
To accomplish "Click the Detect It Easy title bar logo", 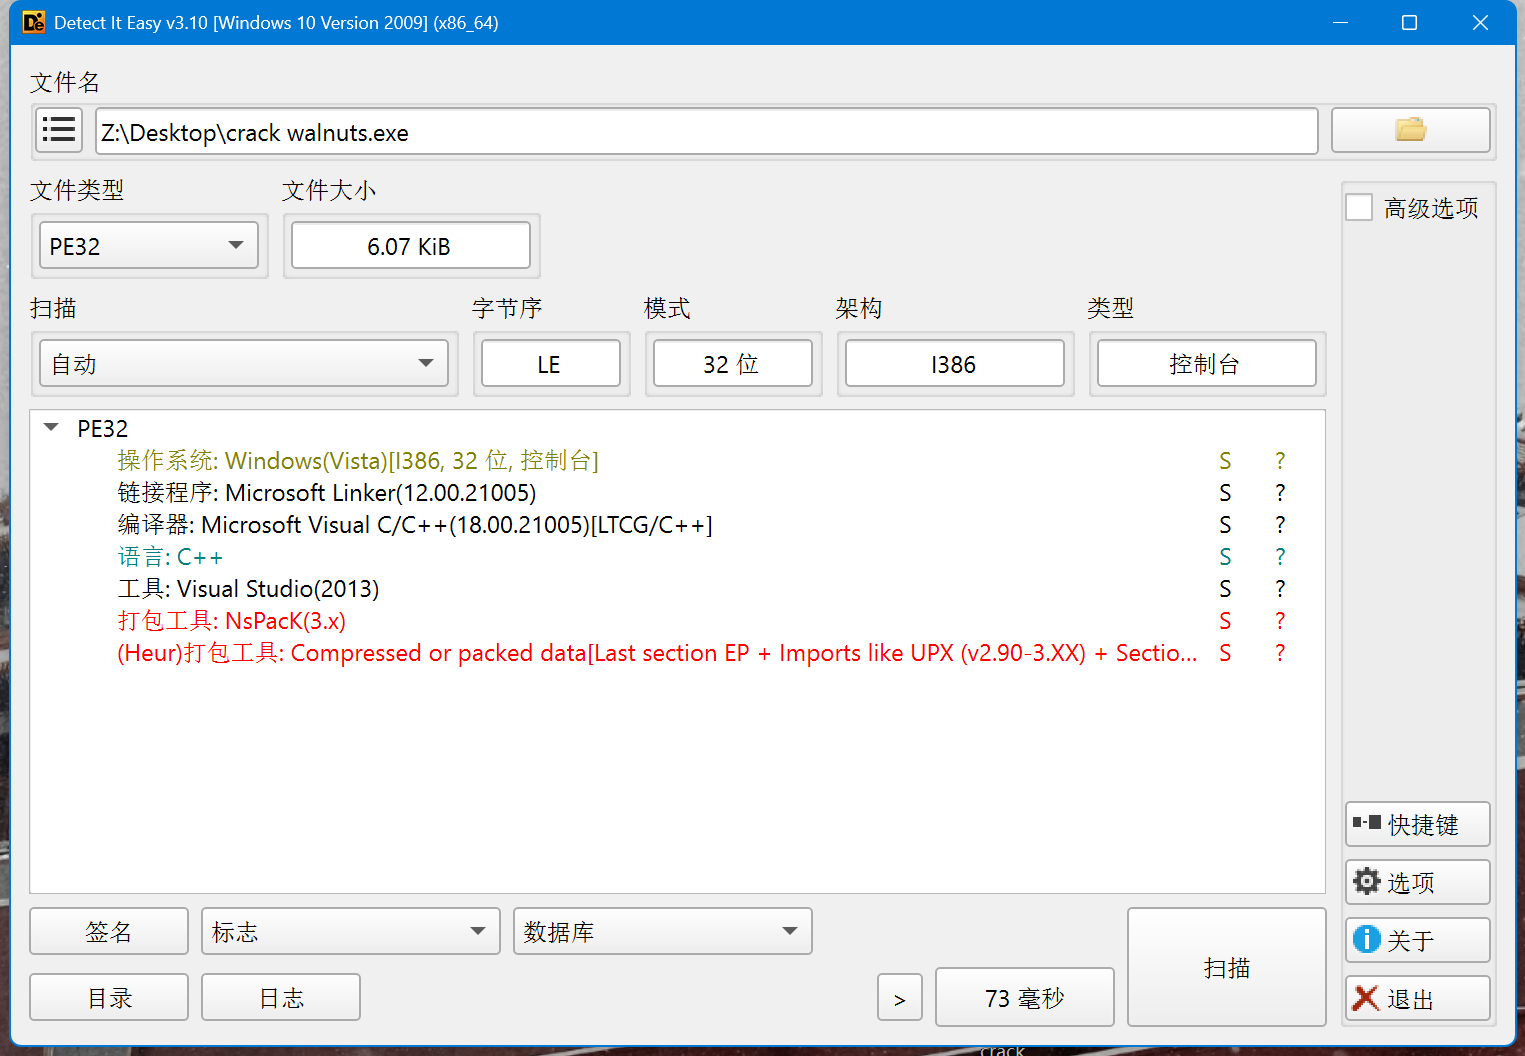I will 34,22.
